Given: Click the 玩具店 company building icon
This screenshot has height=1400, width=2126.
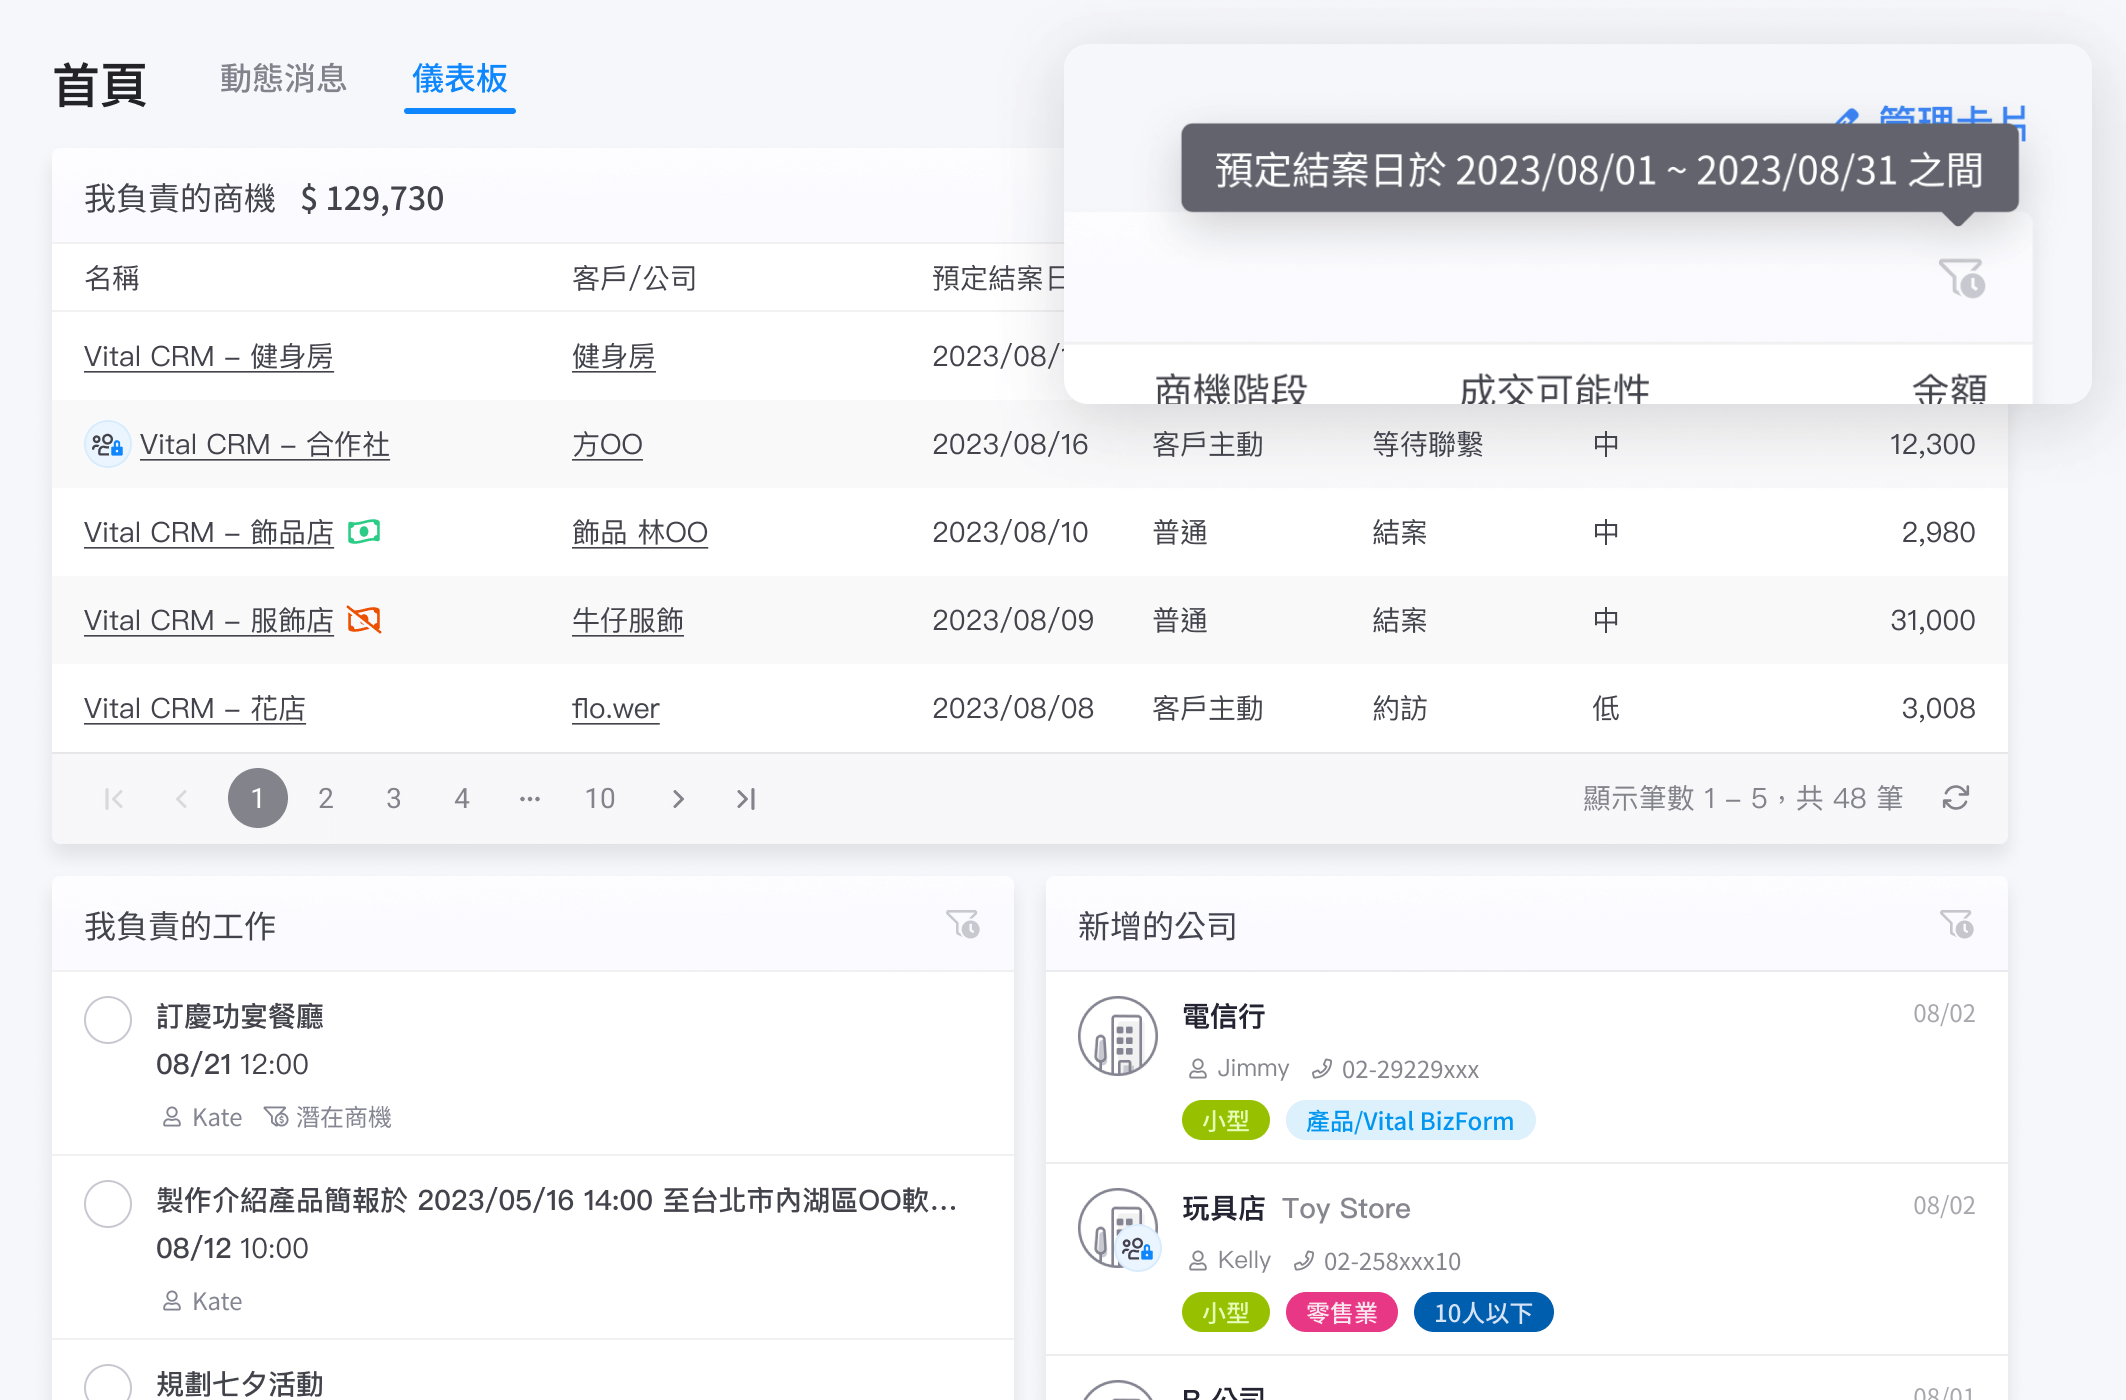Looking at the screenshot, I should tap(1118, 1228).
